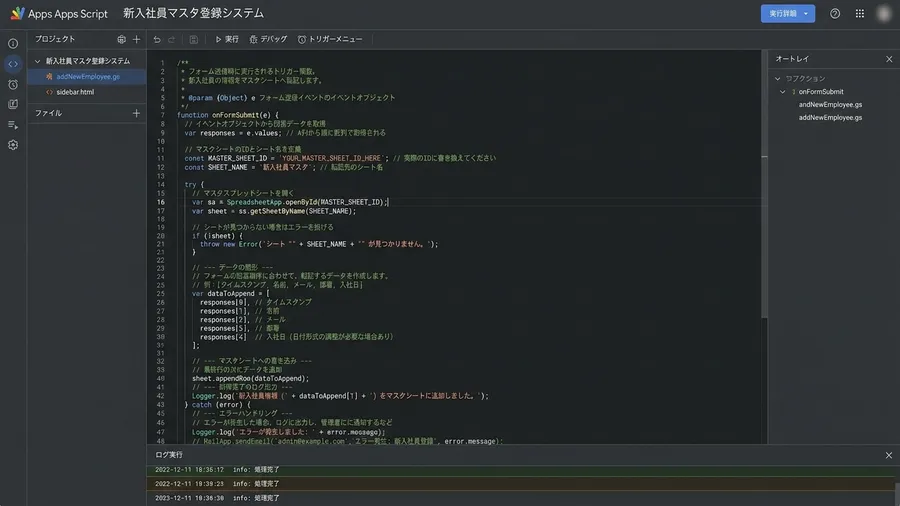The height and width of the screenshot is (506, 900).
Task: Click the project title 新入社員マスタ登録システム
Action: (193, 13)
